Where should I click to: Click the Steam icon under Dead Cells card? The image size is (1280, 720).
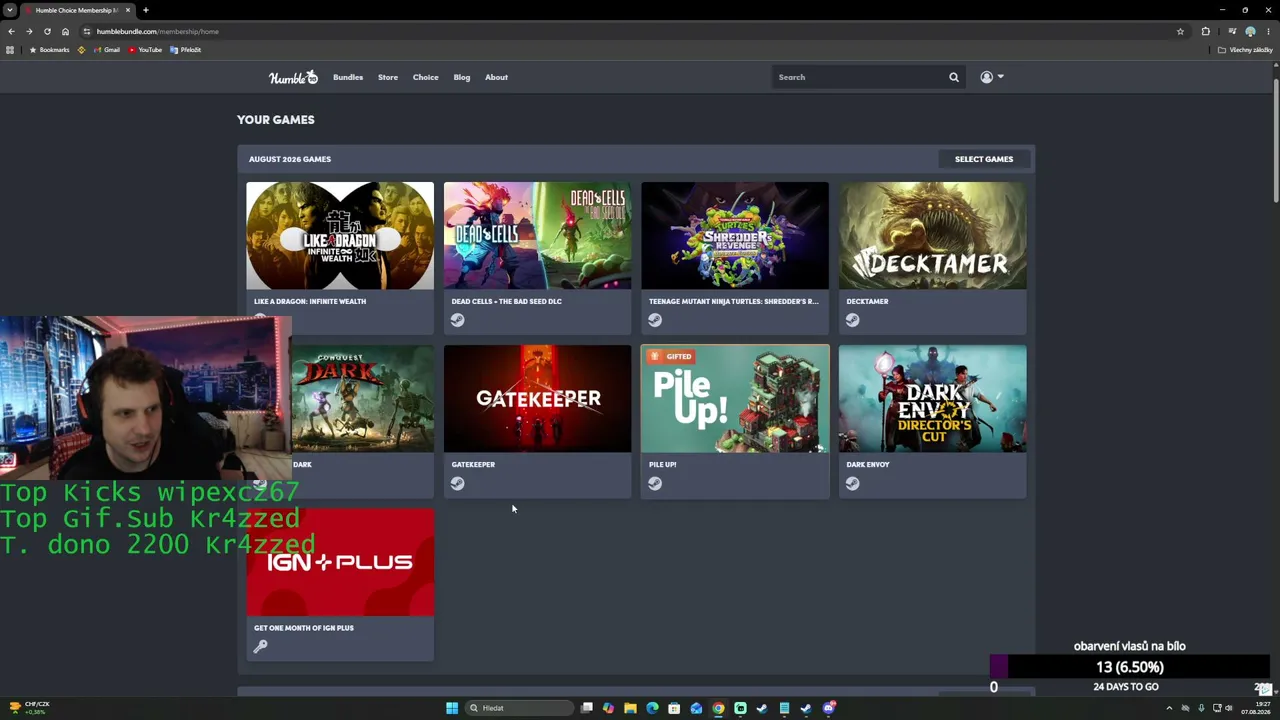point(457,320)
